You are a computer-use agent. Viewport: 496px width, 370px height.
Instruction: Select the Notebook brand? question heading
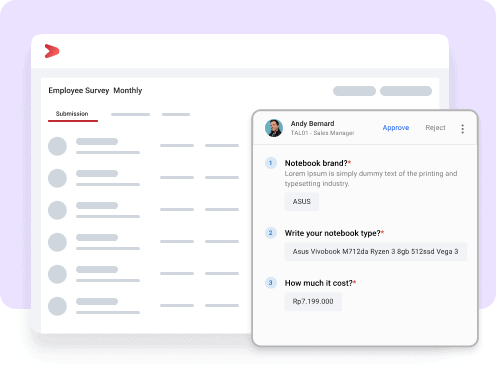pos(318,163)
